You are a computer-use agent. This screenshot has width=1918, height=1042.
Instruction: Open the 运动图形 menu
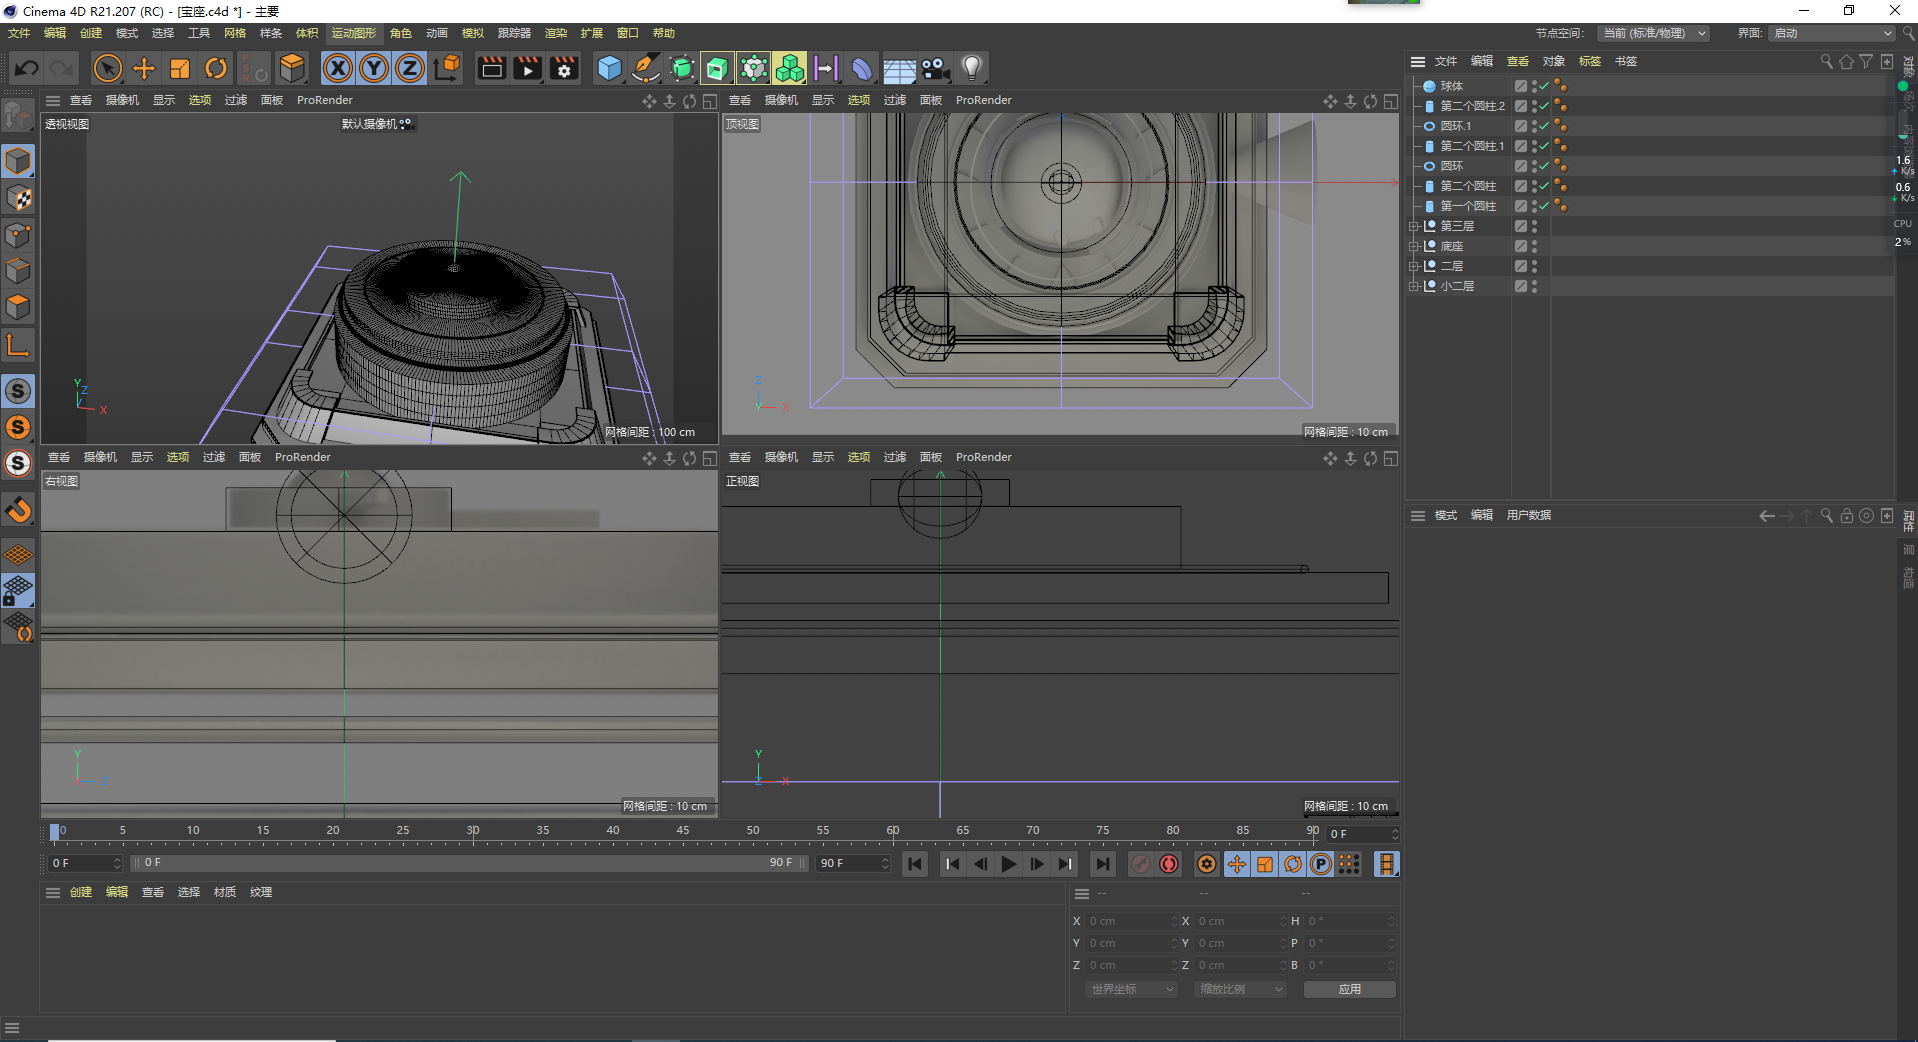354,33
